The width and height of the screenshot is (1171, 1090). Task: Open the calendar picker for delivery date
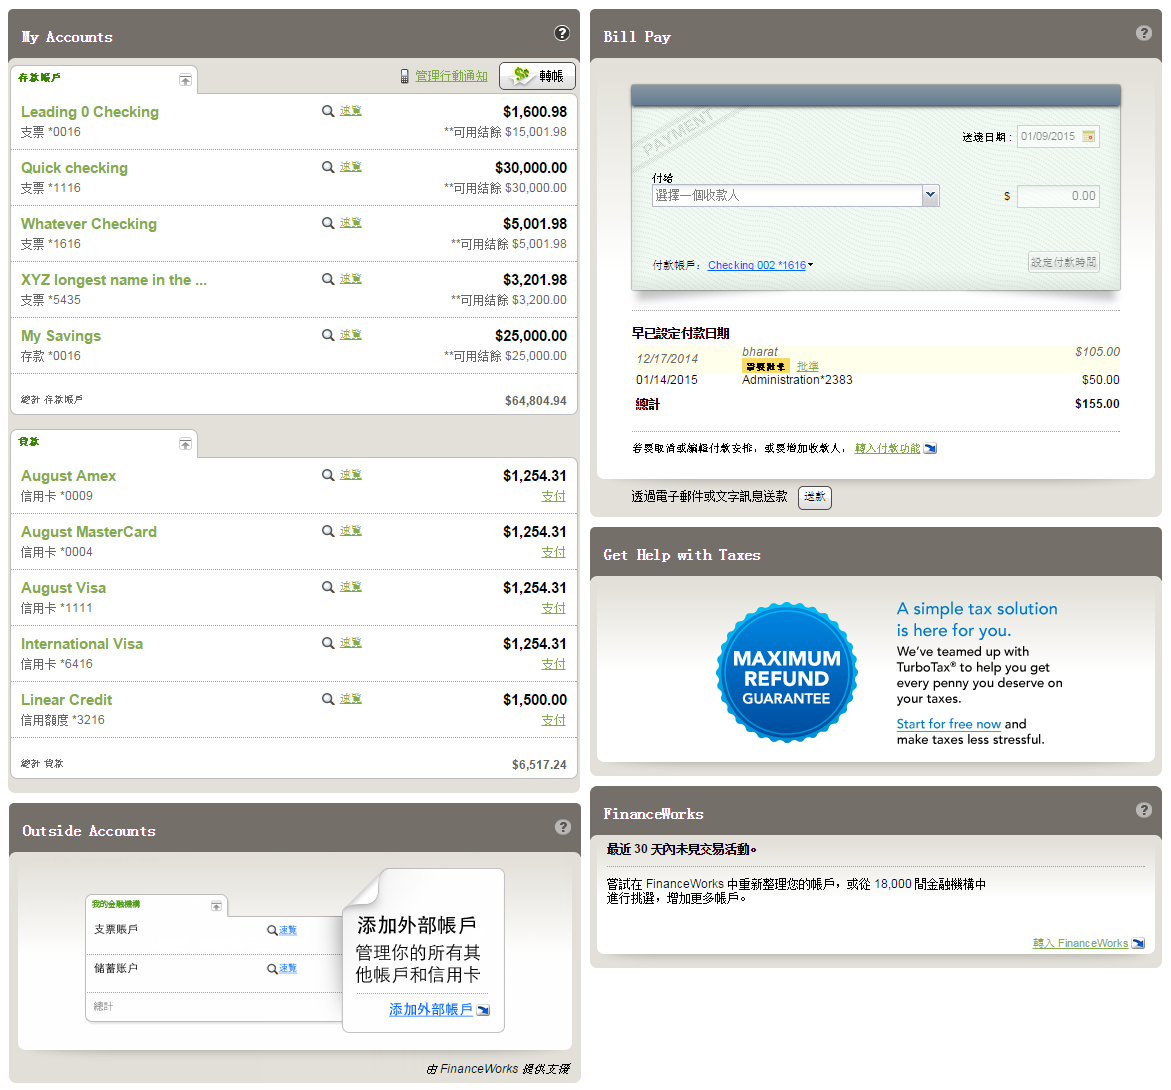[x=1089, y=136]
